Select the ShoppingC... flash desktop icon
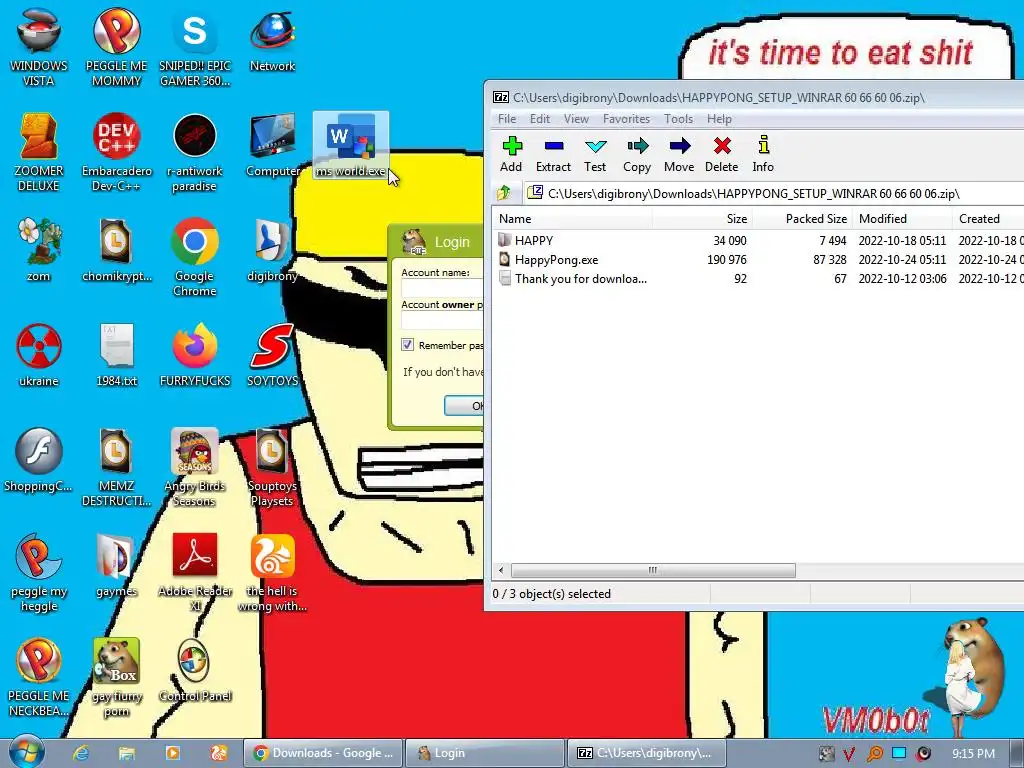The width and height of the screenshot is (1024, 768). point(39,460)
